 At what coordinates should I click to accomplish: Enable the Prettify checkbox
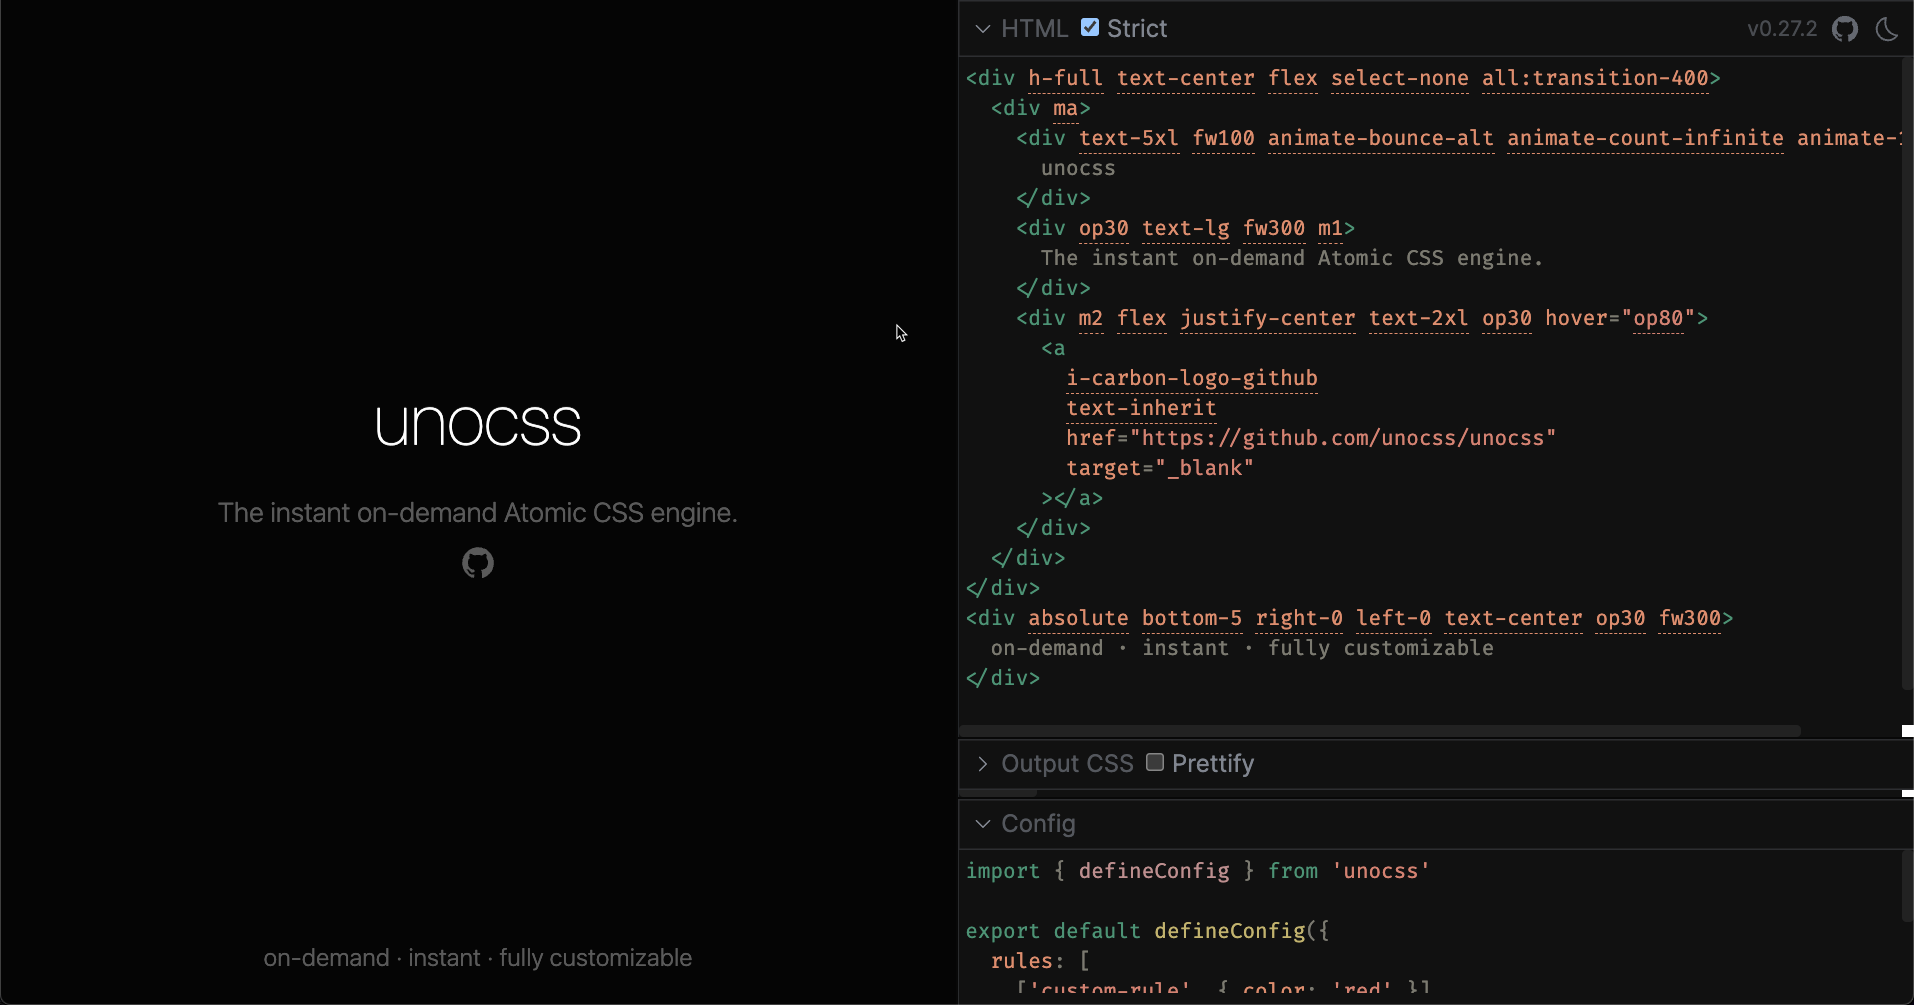coord(1155,762)
